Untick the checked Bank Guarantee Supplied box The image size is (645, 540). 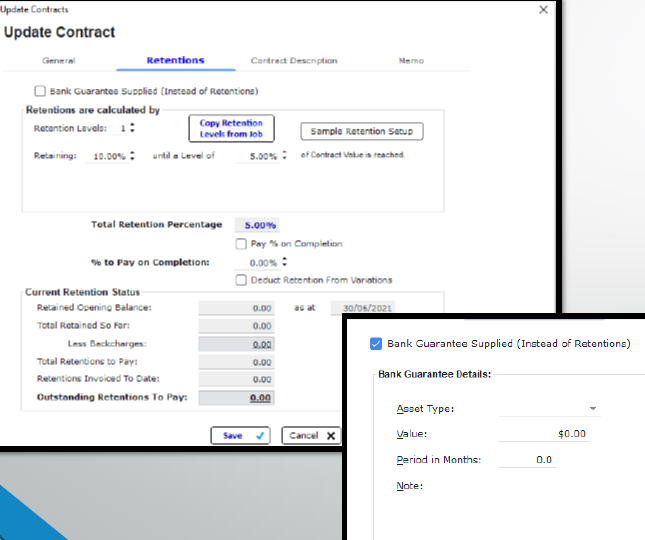[376, 343]
